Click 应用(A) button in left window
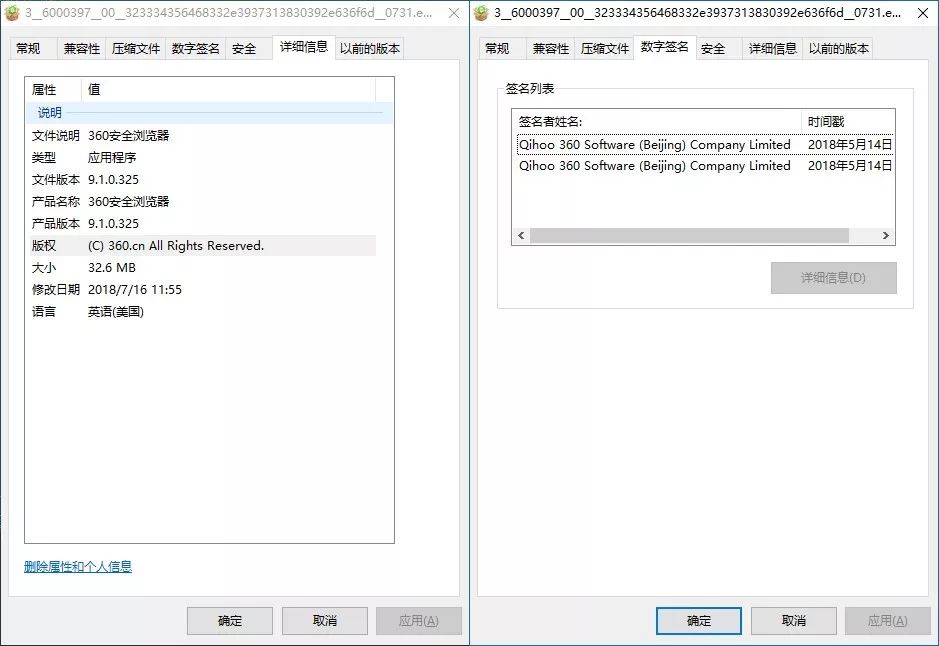This screenshot has height=646, width=939. click(x=419, y=621)
